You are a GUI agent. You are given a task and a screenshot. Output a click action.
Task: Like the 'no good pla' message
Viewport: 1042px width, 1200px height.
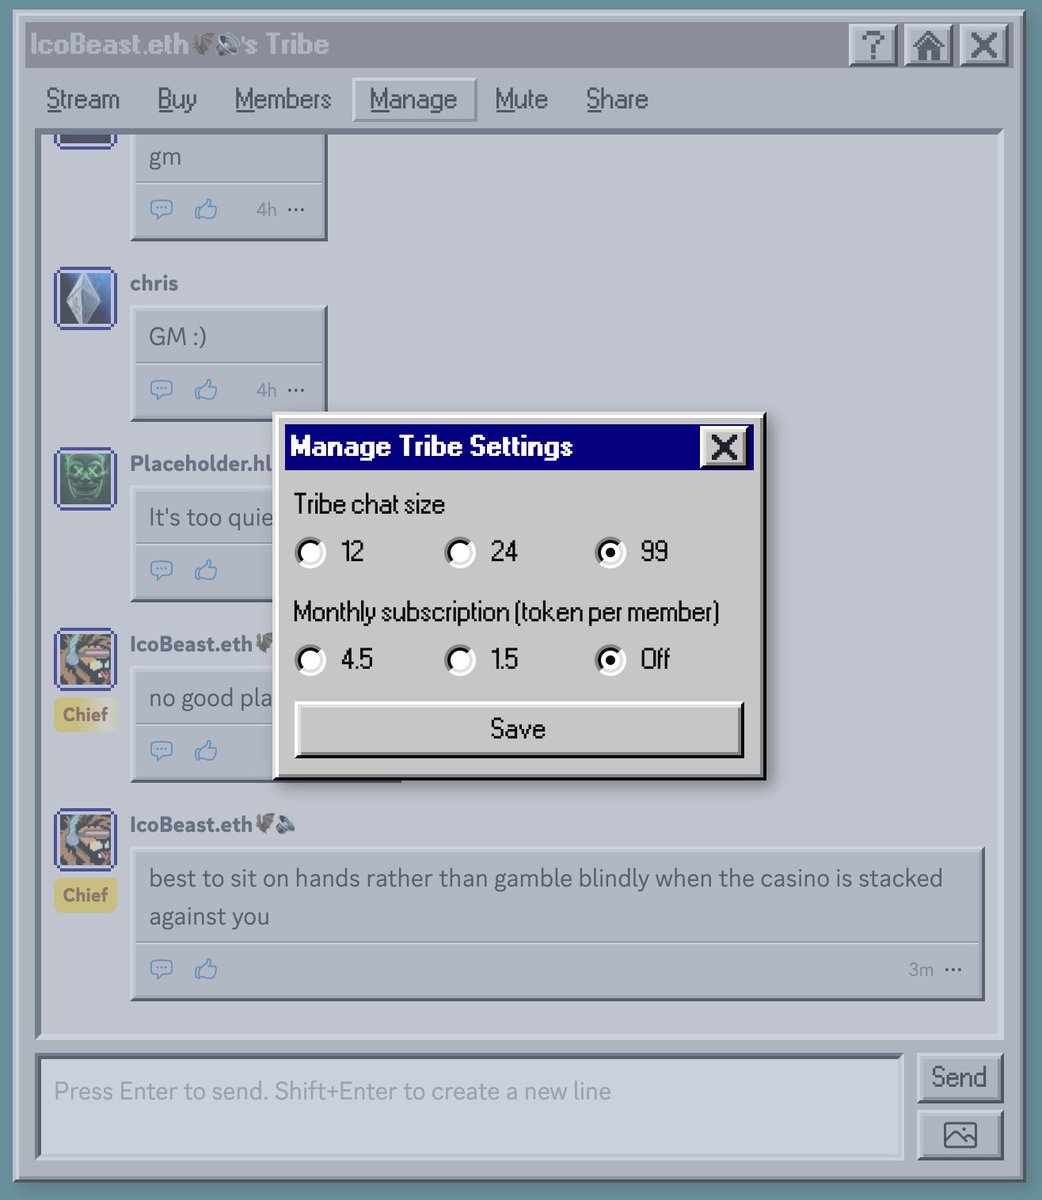pos(206,750)
